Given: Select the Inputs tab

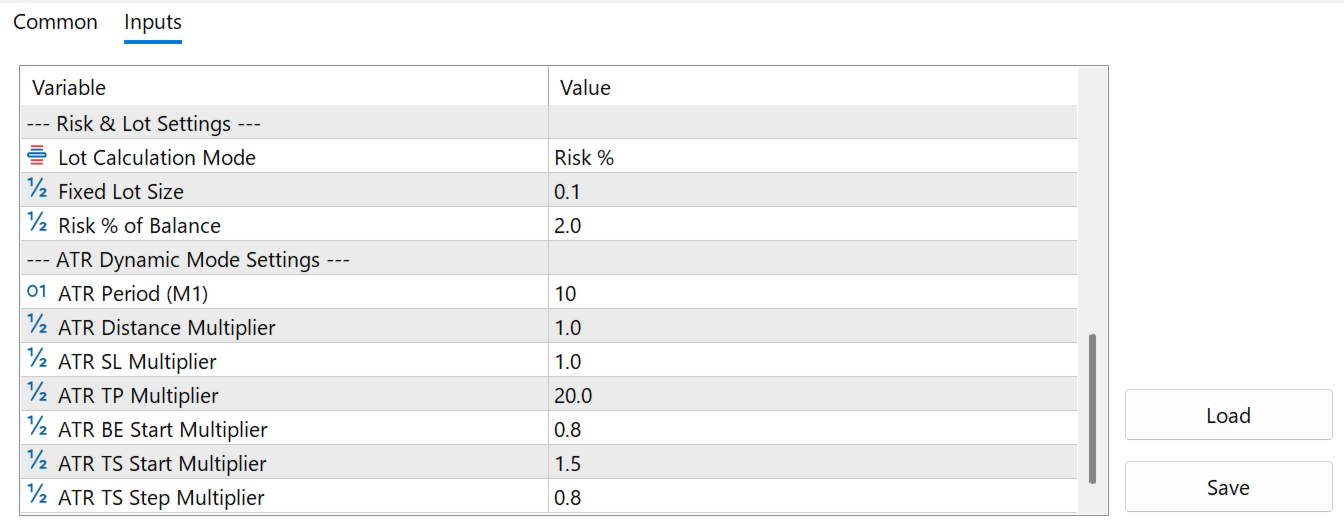Looking at the screenshot, I should [x=153, y=22].
